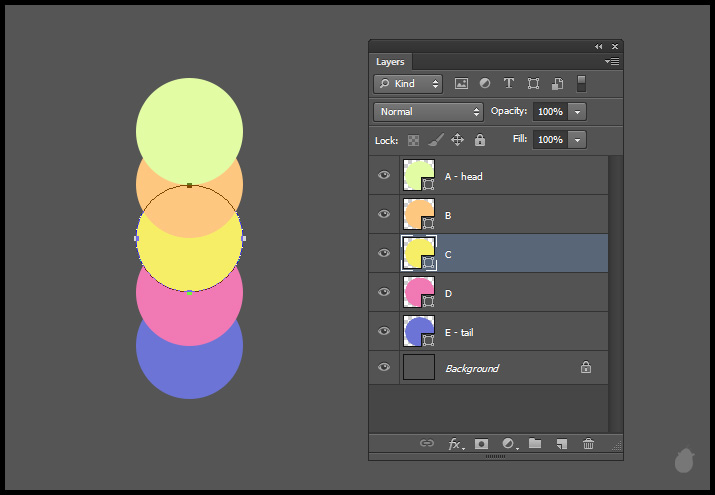The width and height of the screenshot is (715, 495).
Task: Toggle layer filtering switch on or off
Action: [582, 84]
